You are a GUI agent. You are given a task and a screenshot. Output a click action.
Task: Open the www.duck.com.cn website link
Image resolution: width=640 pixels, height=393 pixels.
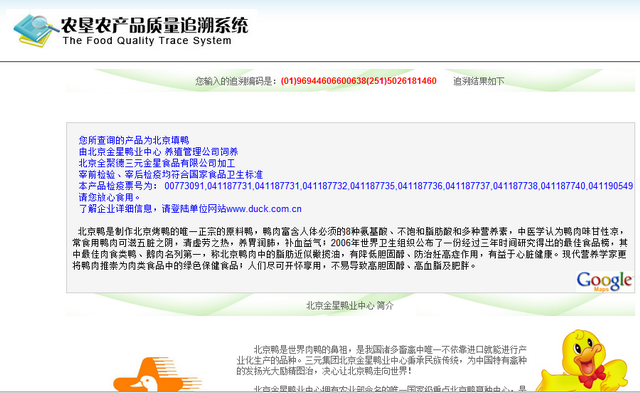pos(264,209)
